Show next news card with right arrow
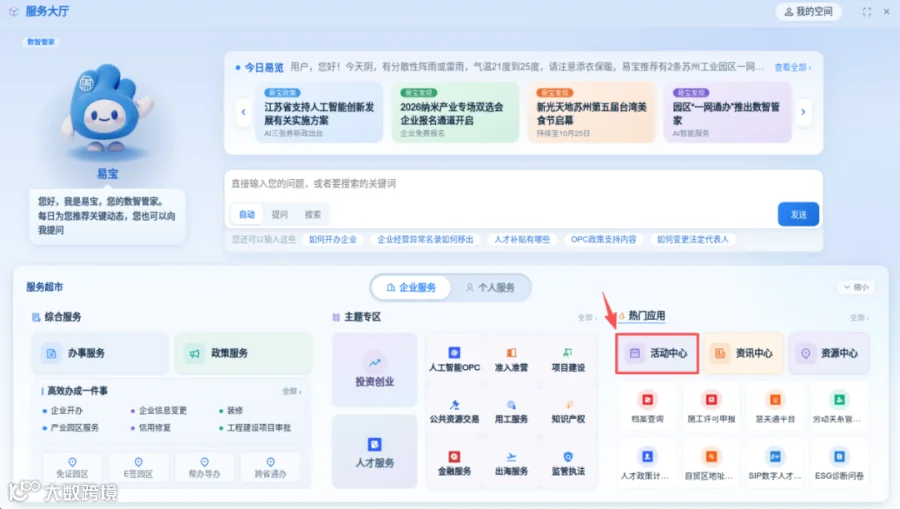Screen dimensions: 900x509 pos(803,112)
